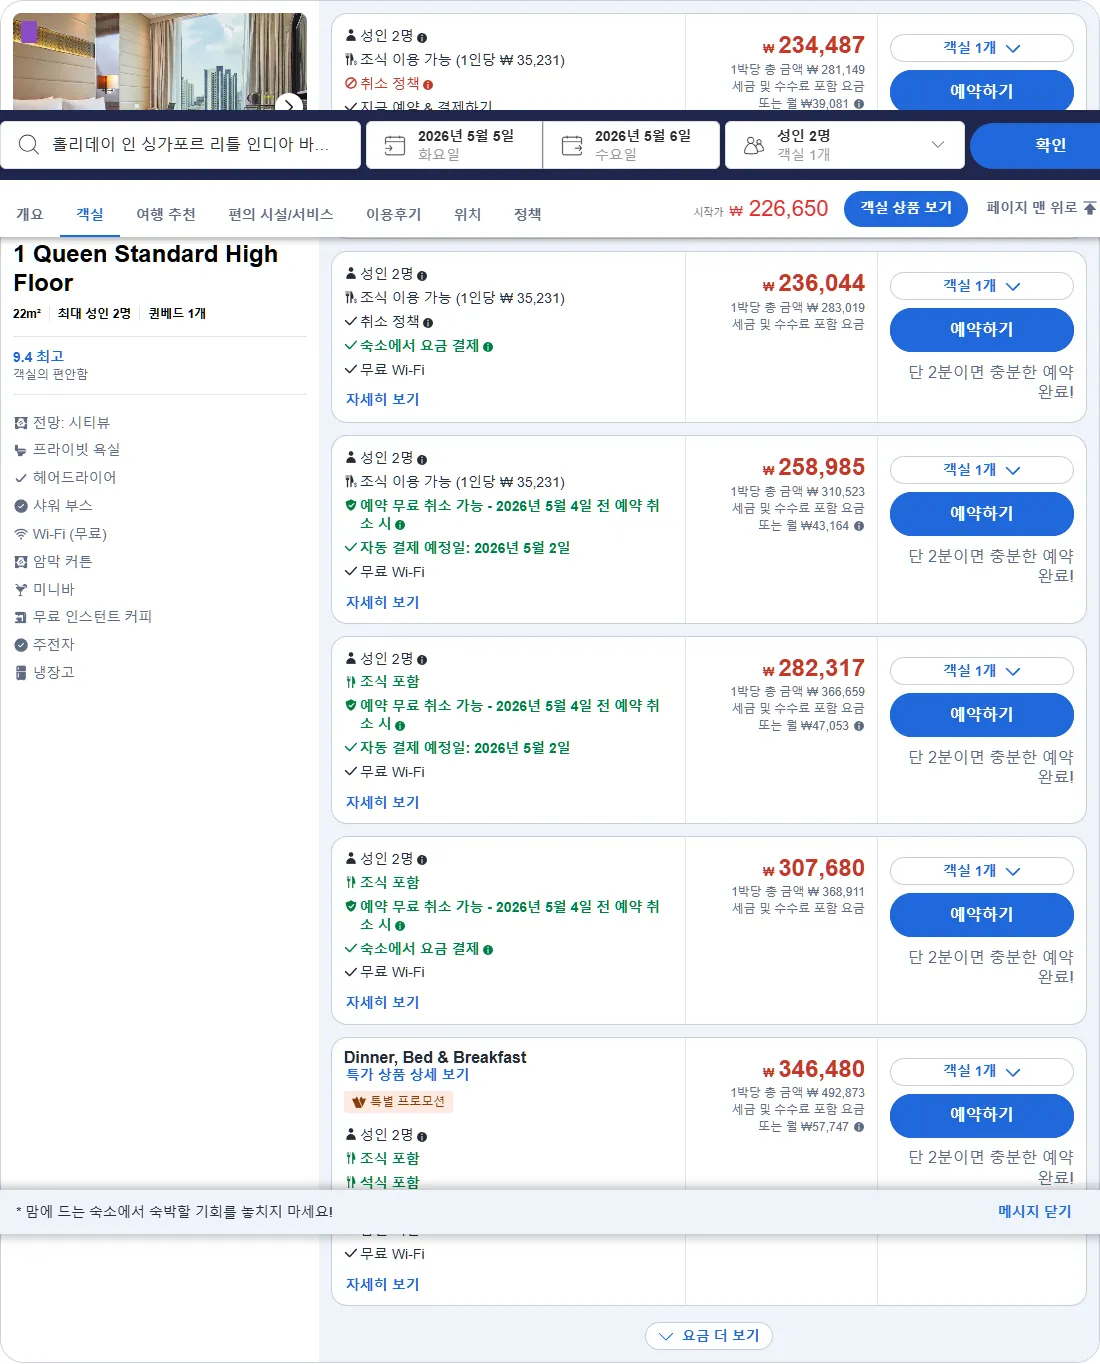
Task: Click the 특별 프로모션 badge
Action: click(x=399, y=1102)
